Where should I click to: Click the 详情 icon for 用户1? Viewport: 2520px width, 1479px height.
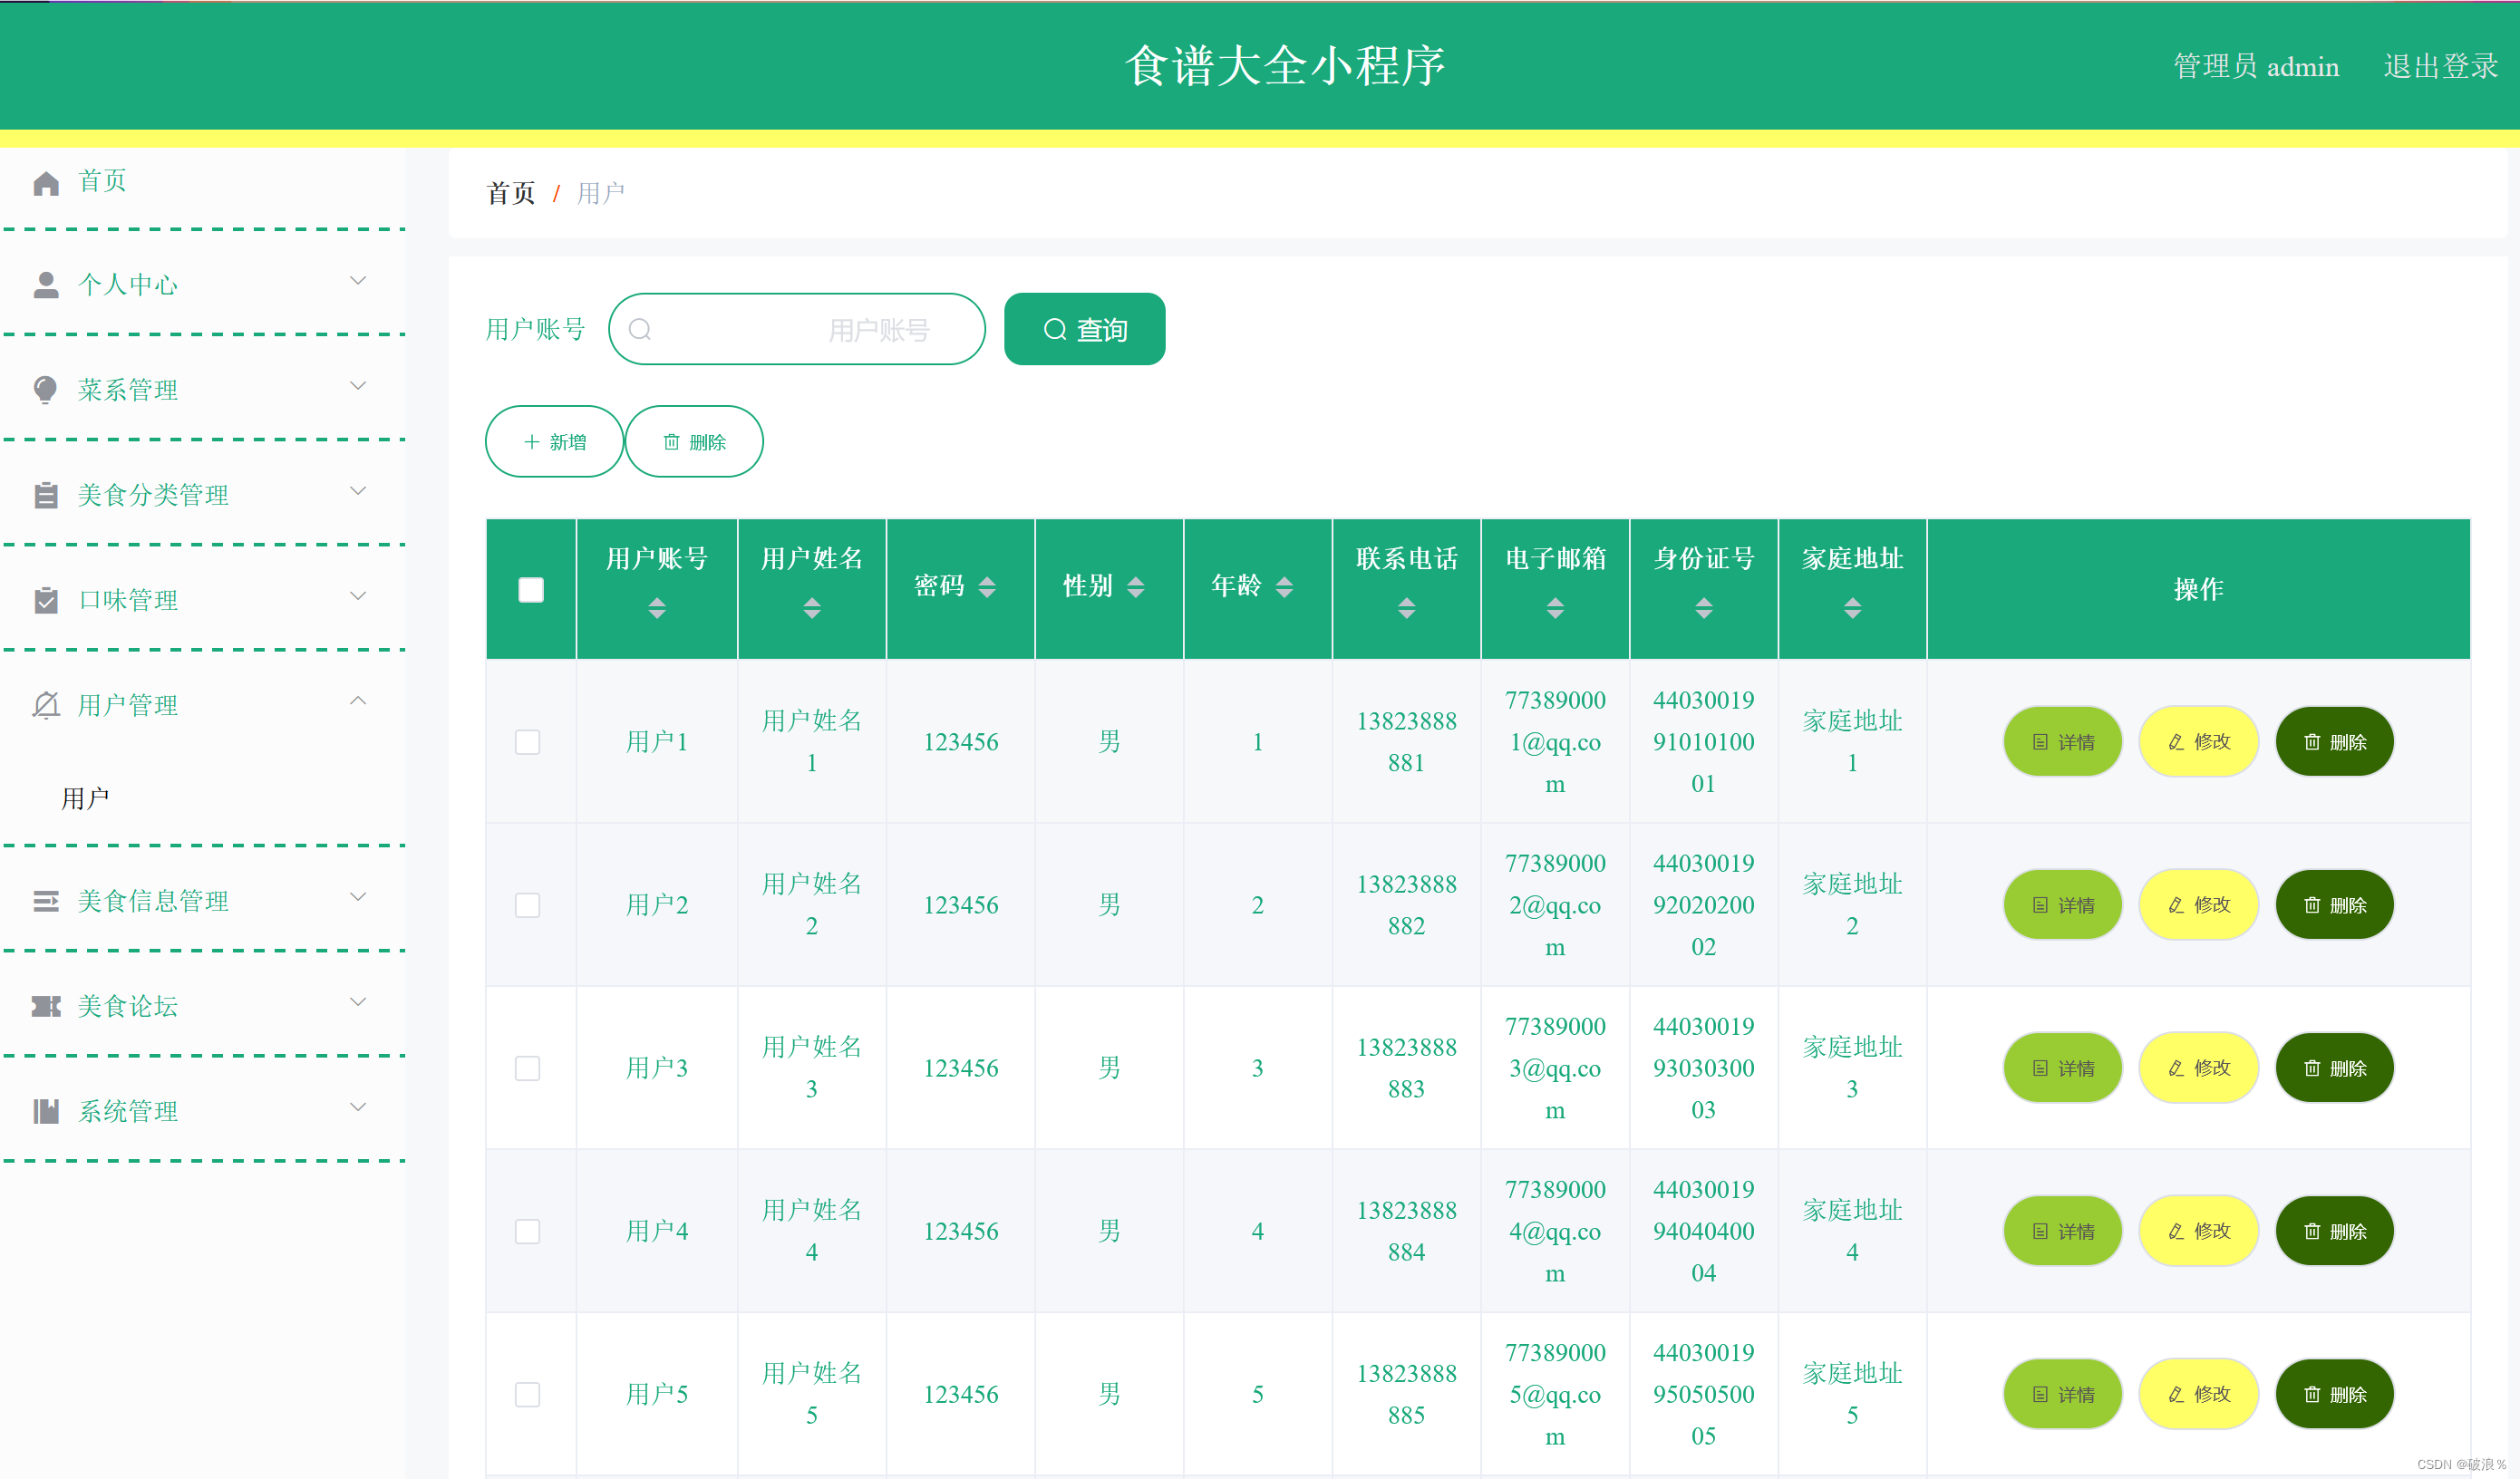2066,739
